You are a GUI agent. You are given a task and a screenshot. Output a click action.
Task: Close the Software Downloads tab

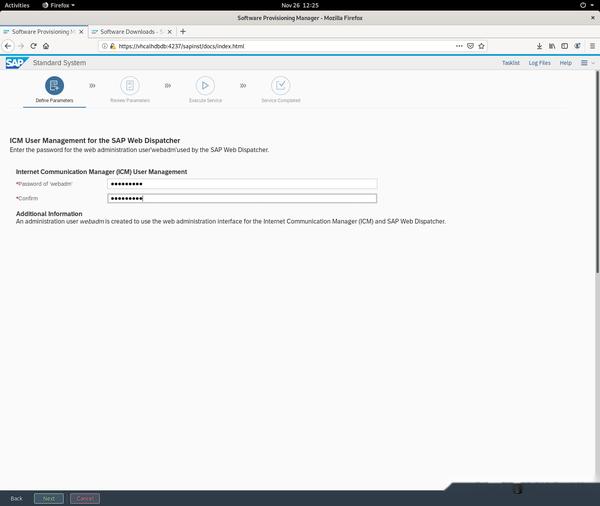pos(170,32)
